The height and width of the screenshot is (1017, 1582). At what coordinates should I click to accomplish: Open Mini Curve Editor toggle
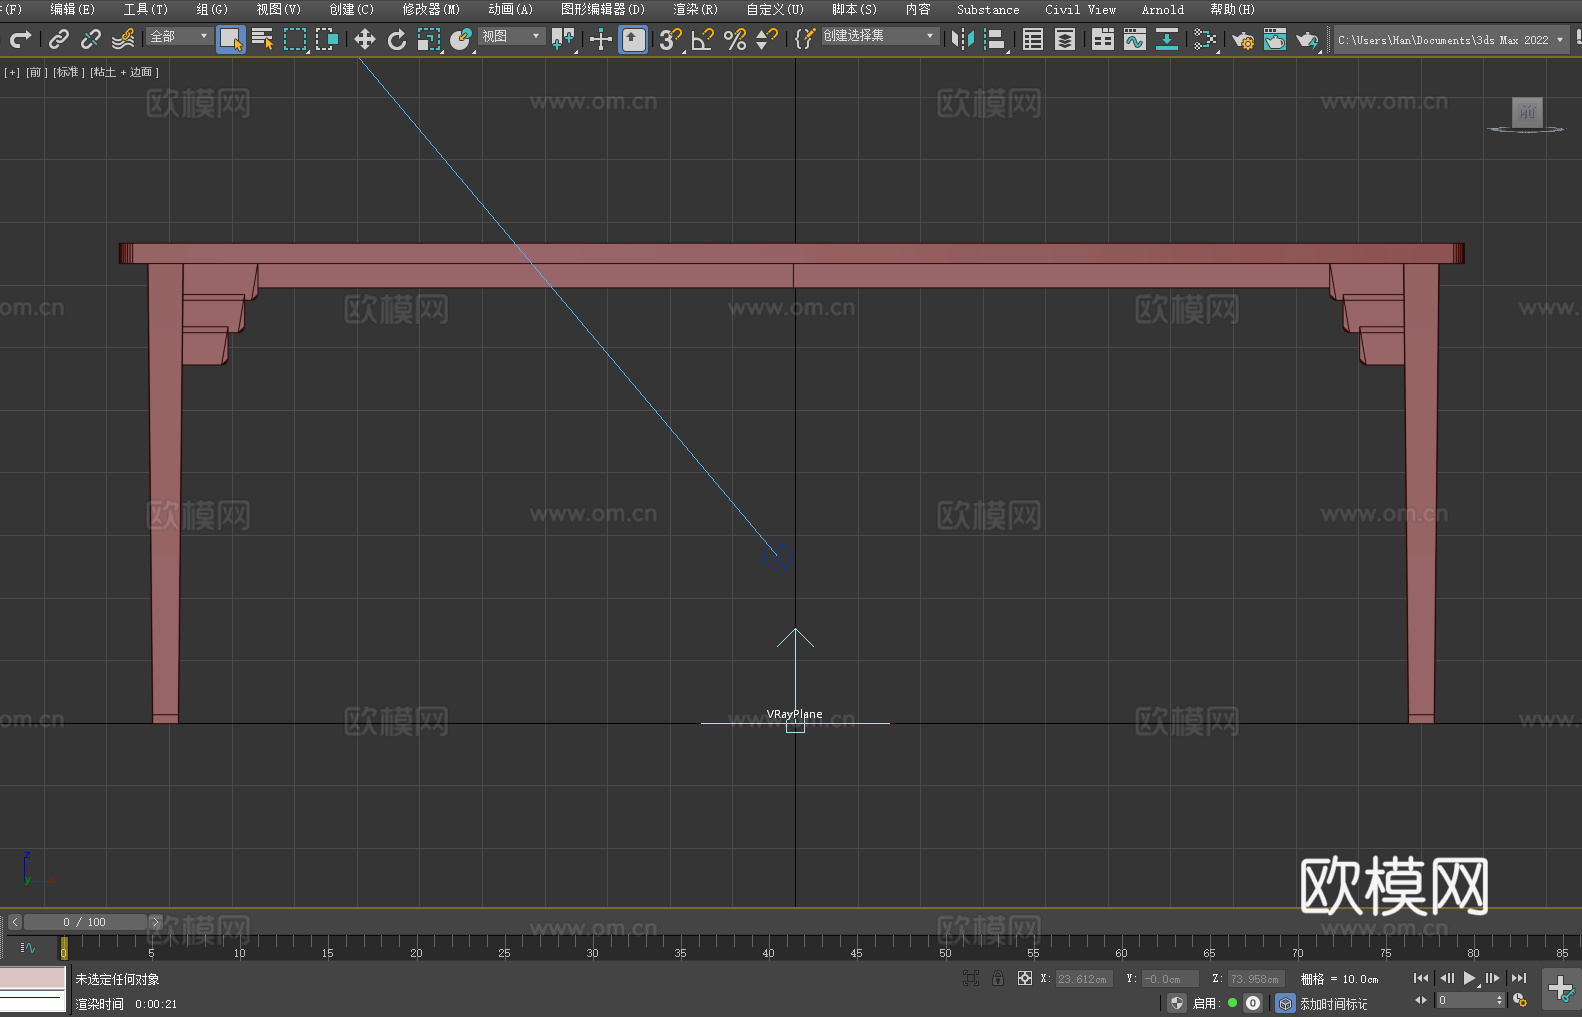pos(28,948)
